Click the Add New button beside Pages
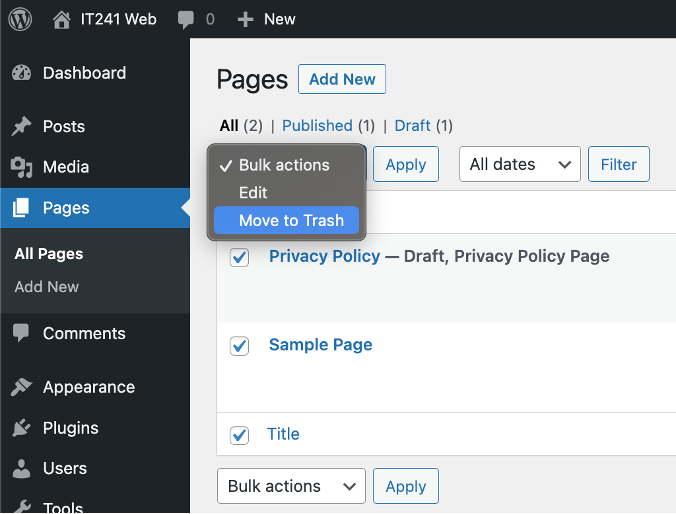The height and width of the screenshot is (514, 676). click(x=342, y=79)
